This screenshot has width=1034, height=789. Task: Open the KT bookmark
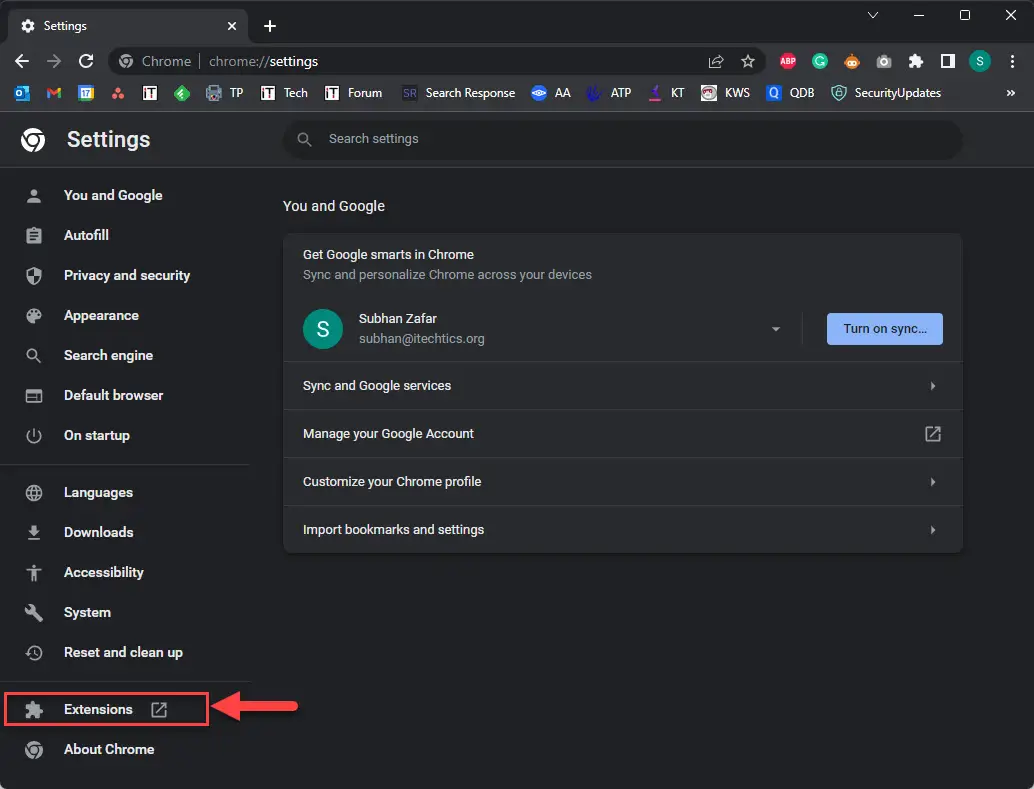pos(666,93)
